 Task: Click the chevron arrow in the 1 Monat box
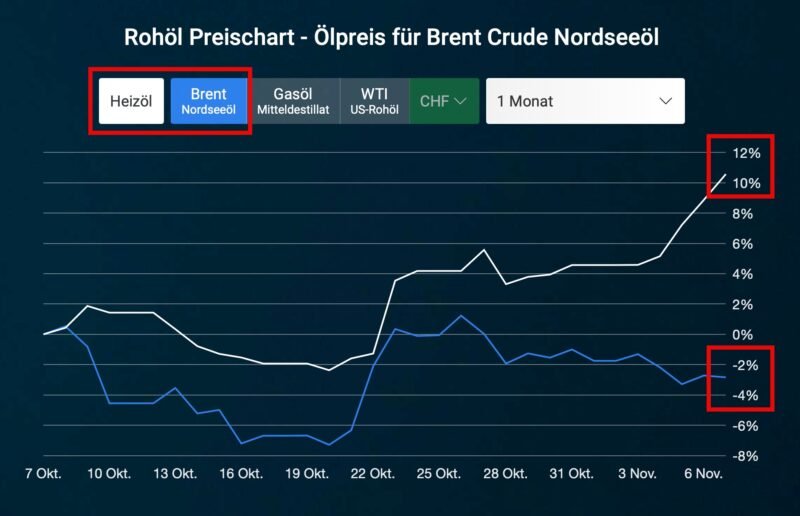666,101
